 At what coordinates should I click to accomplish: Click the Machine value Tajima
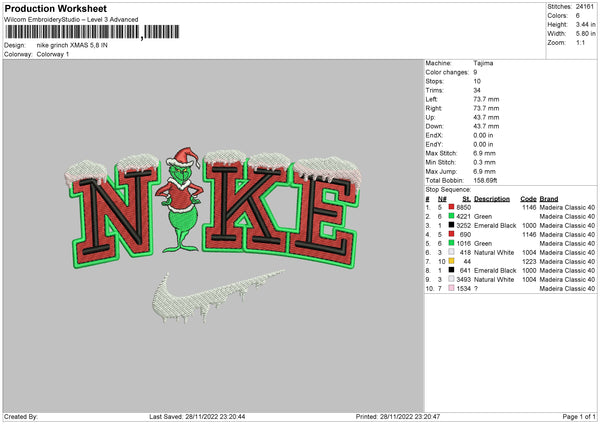tap(483, 63)
